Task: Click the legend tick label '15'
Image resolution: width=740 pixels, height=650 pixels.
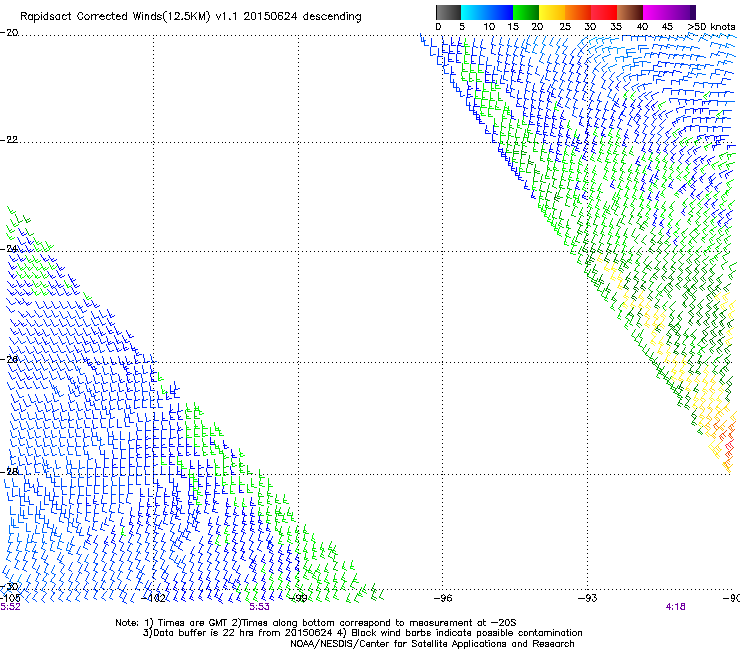Action: tap(513, 27)
